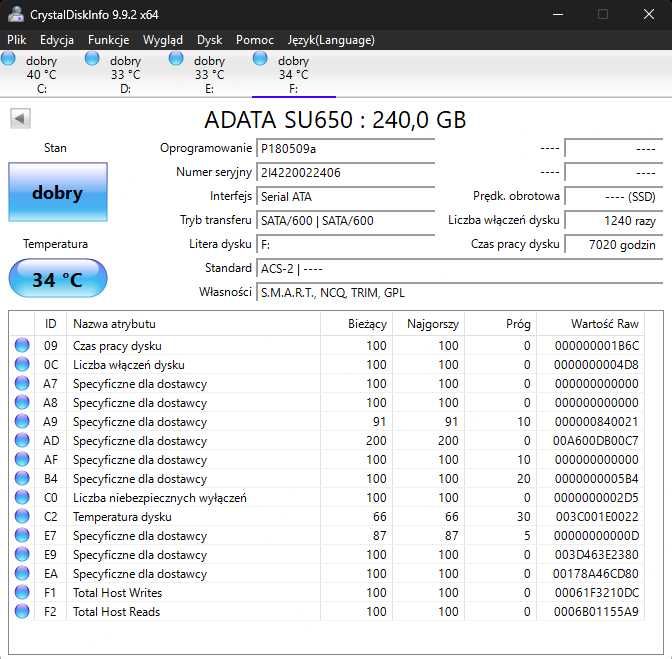Select raw value 0006B01155A9
Viewport: 672px width, 659px height.
click(596, 611)
